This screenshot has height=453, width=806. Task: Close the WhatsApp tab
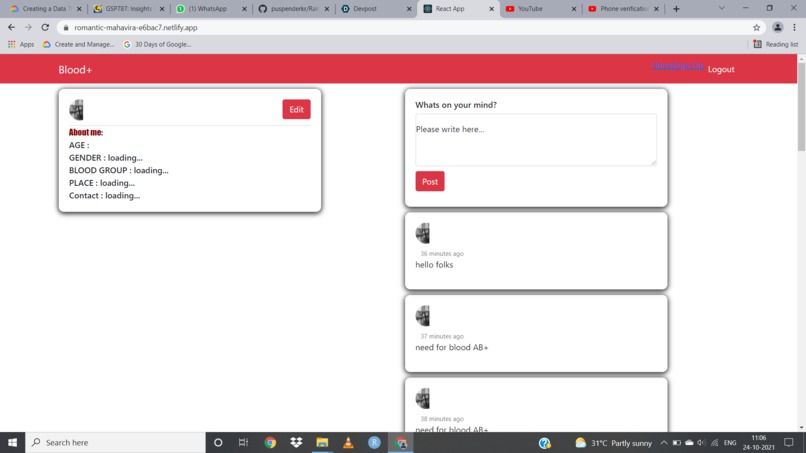point(244,9)
